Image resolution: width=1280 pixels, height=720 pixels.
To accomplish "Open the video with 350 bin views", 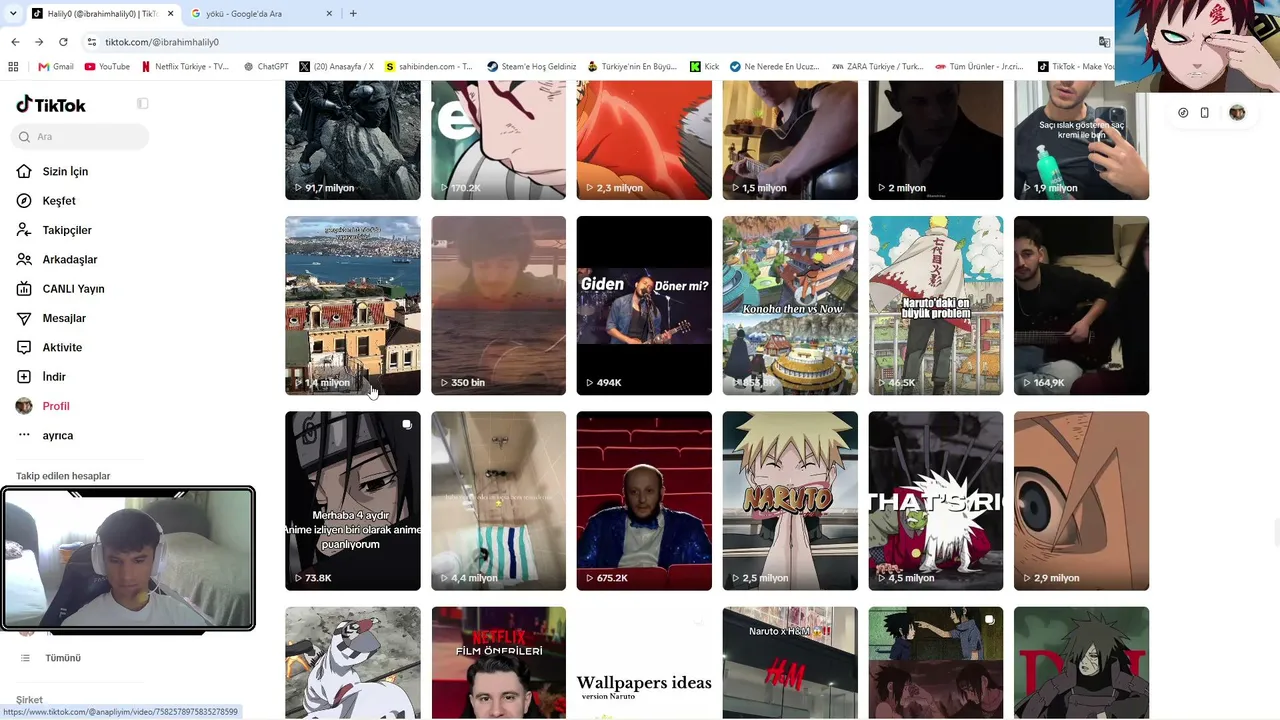I will click(498, 305).
